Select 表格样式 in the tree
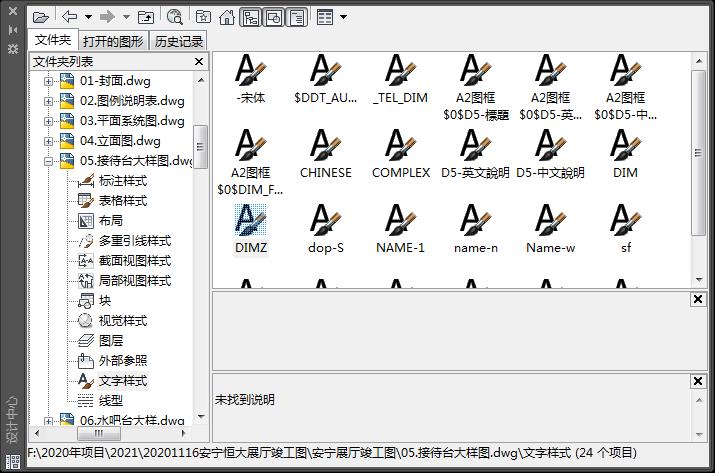Screen dimensions: 715x473 coord(123,201)
